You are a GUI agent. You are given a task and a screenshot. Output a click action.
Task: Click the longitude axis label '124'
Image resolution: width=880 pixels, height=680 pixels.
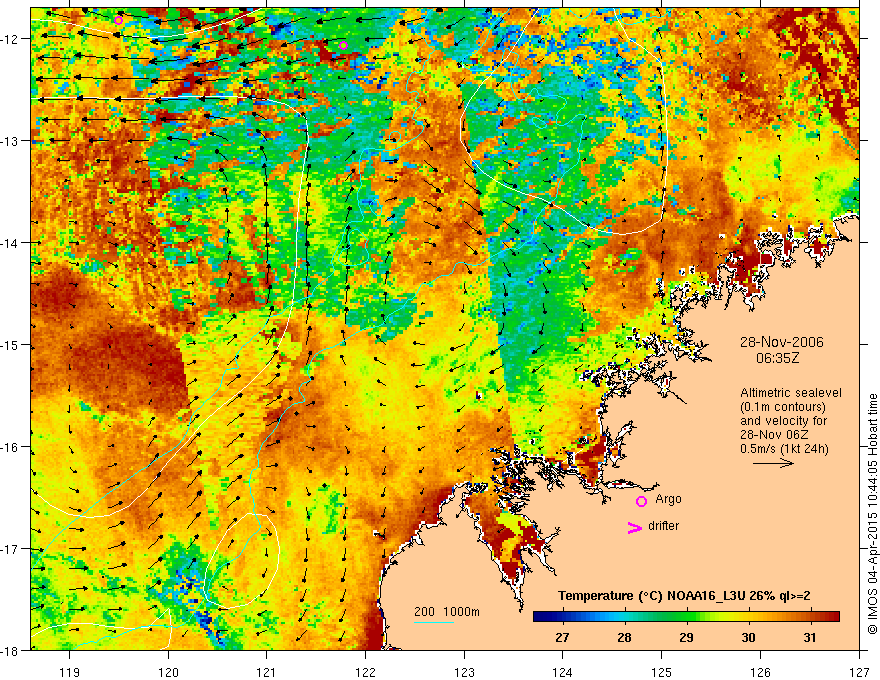pos(563,672)
